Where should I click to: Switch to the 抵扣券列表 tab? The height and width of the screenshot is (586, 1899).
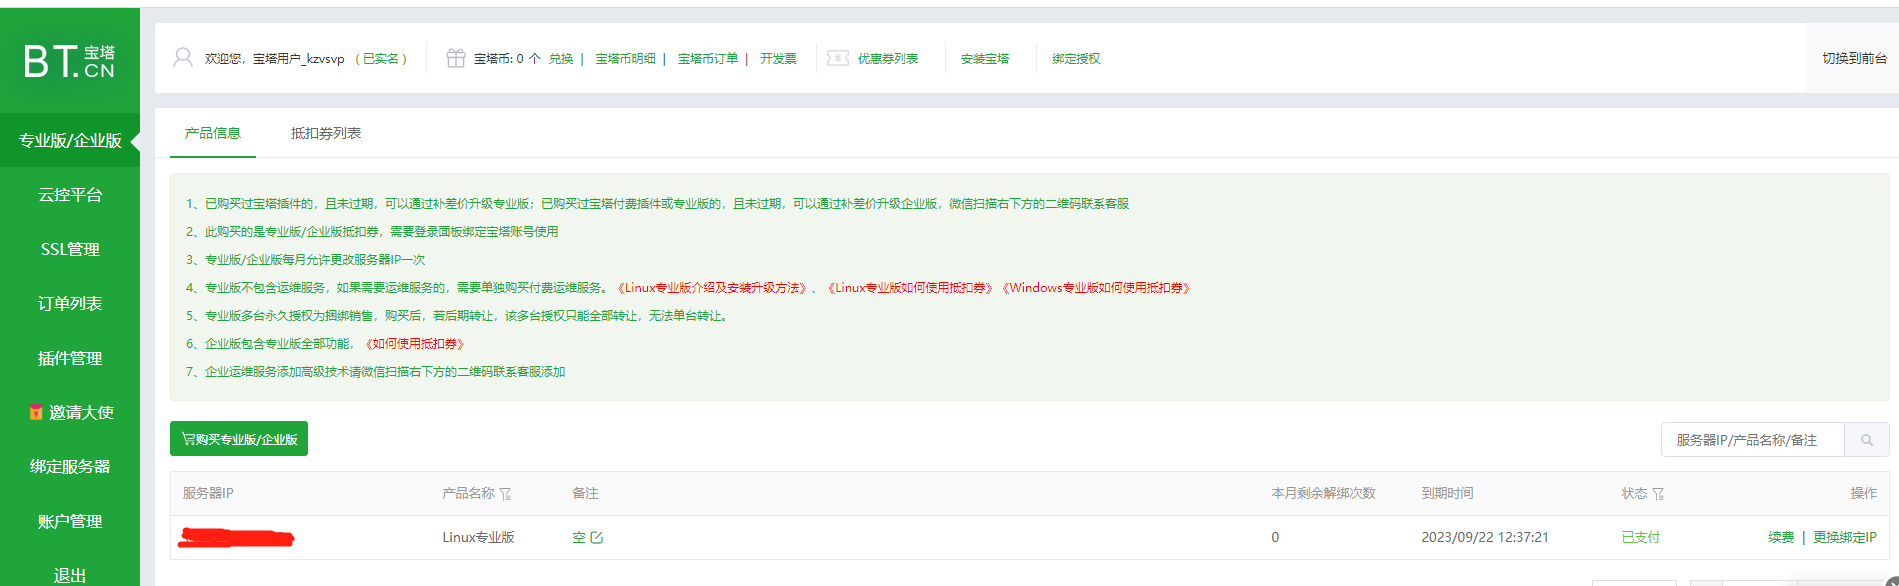[x=326, y=133]
